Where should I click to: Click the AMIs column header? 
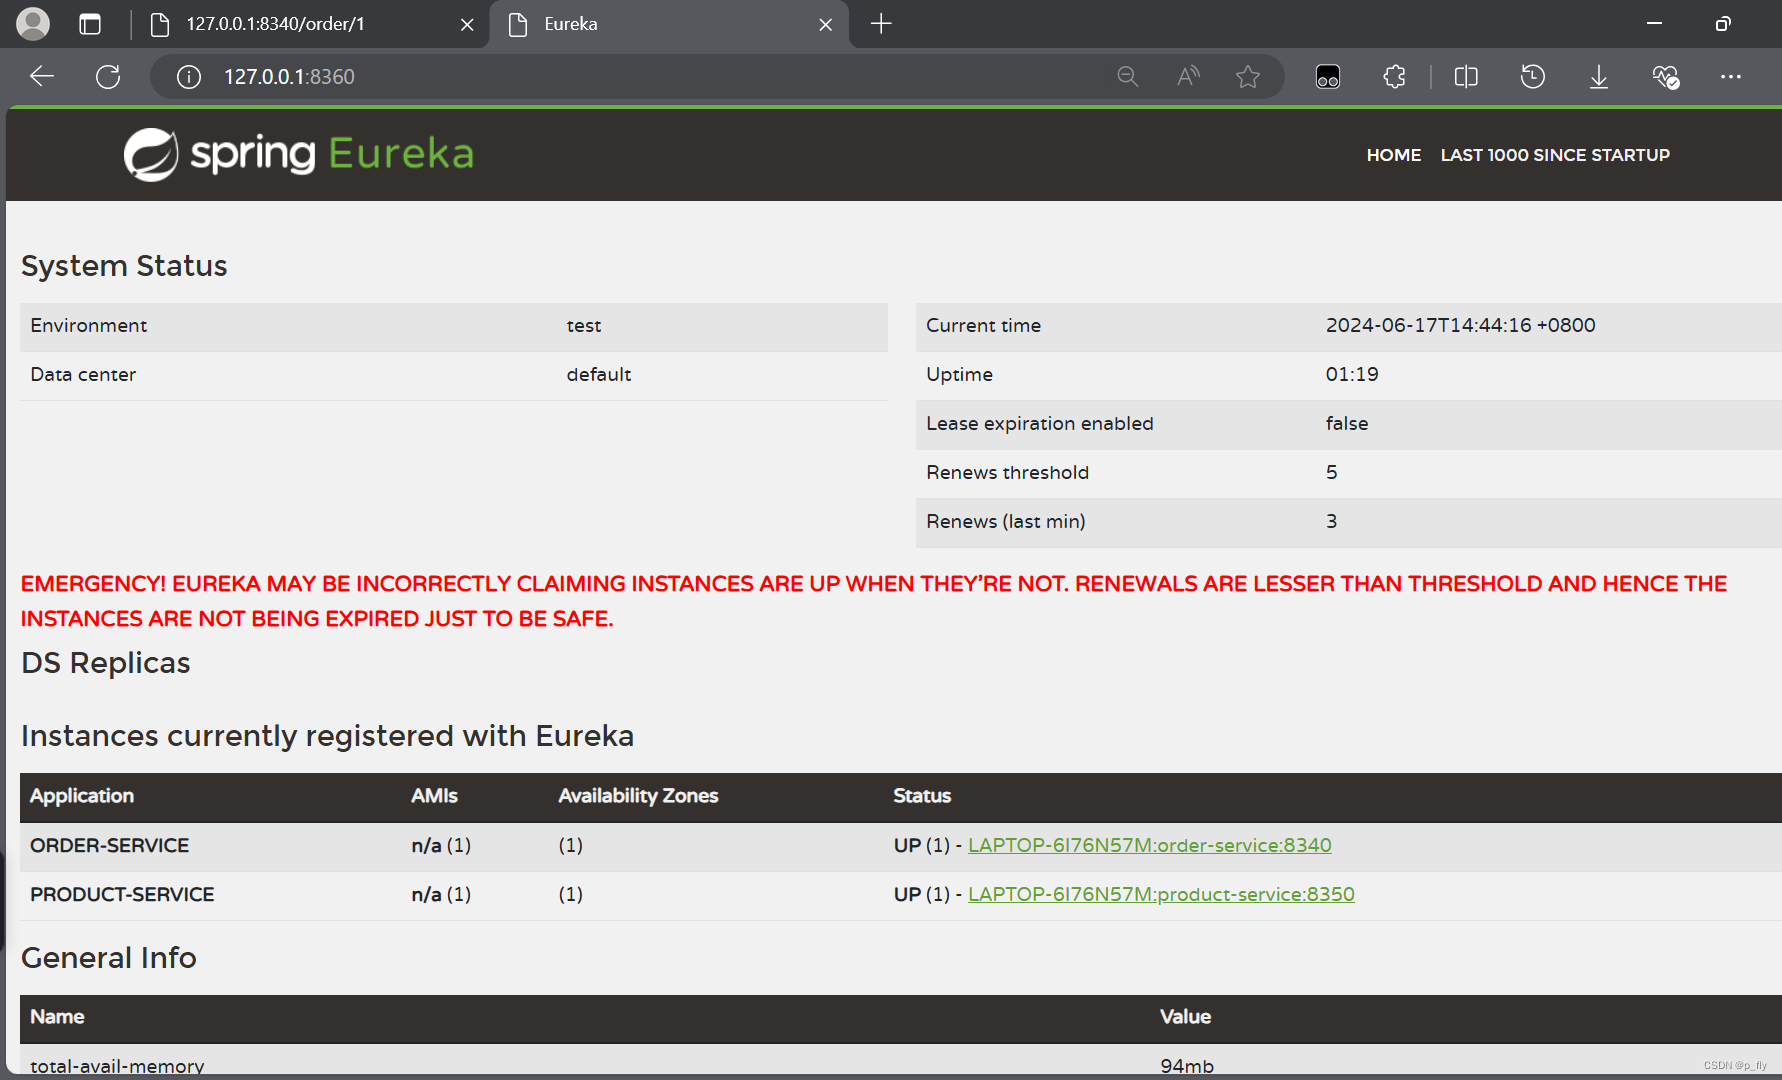pos(434,796)
